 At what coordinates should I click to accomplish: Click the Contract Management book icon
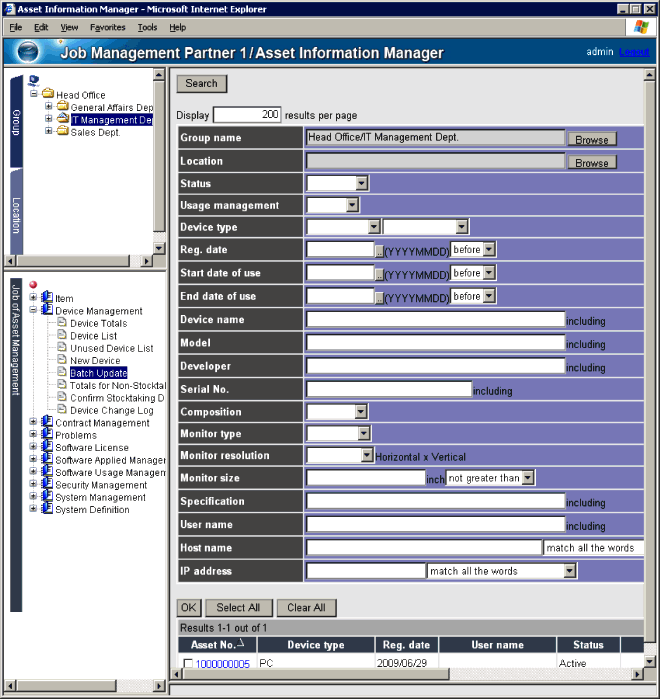coord(47,423)
